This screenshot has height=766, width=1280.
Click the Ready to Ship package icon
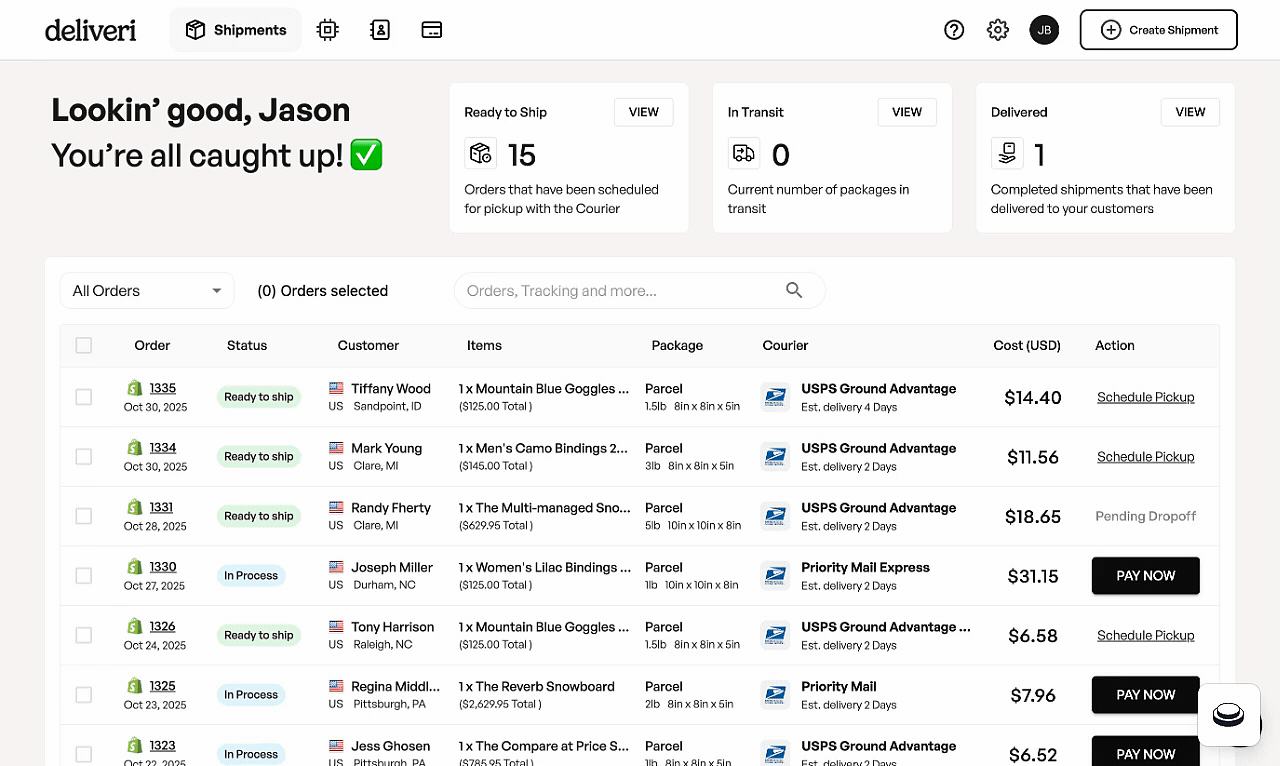[481, 153]
